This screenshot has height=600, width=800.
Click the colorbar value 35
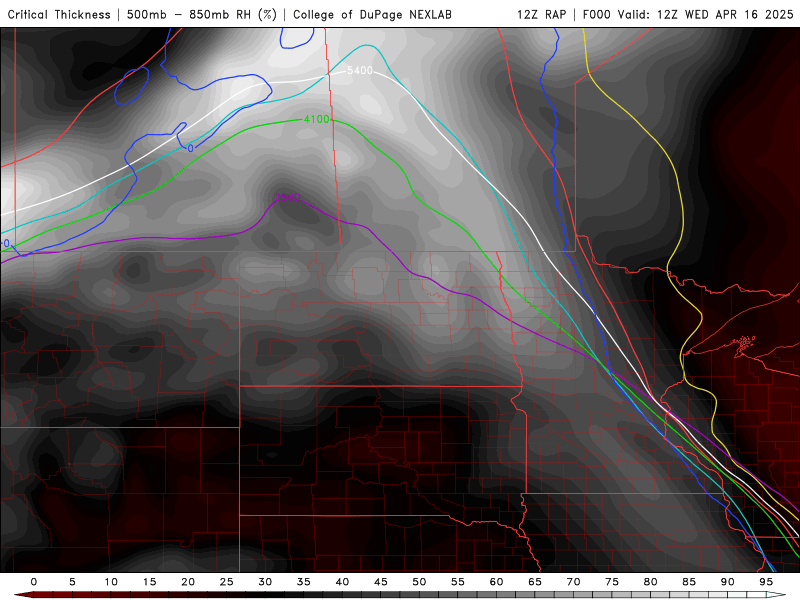coord(304,582)
